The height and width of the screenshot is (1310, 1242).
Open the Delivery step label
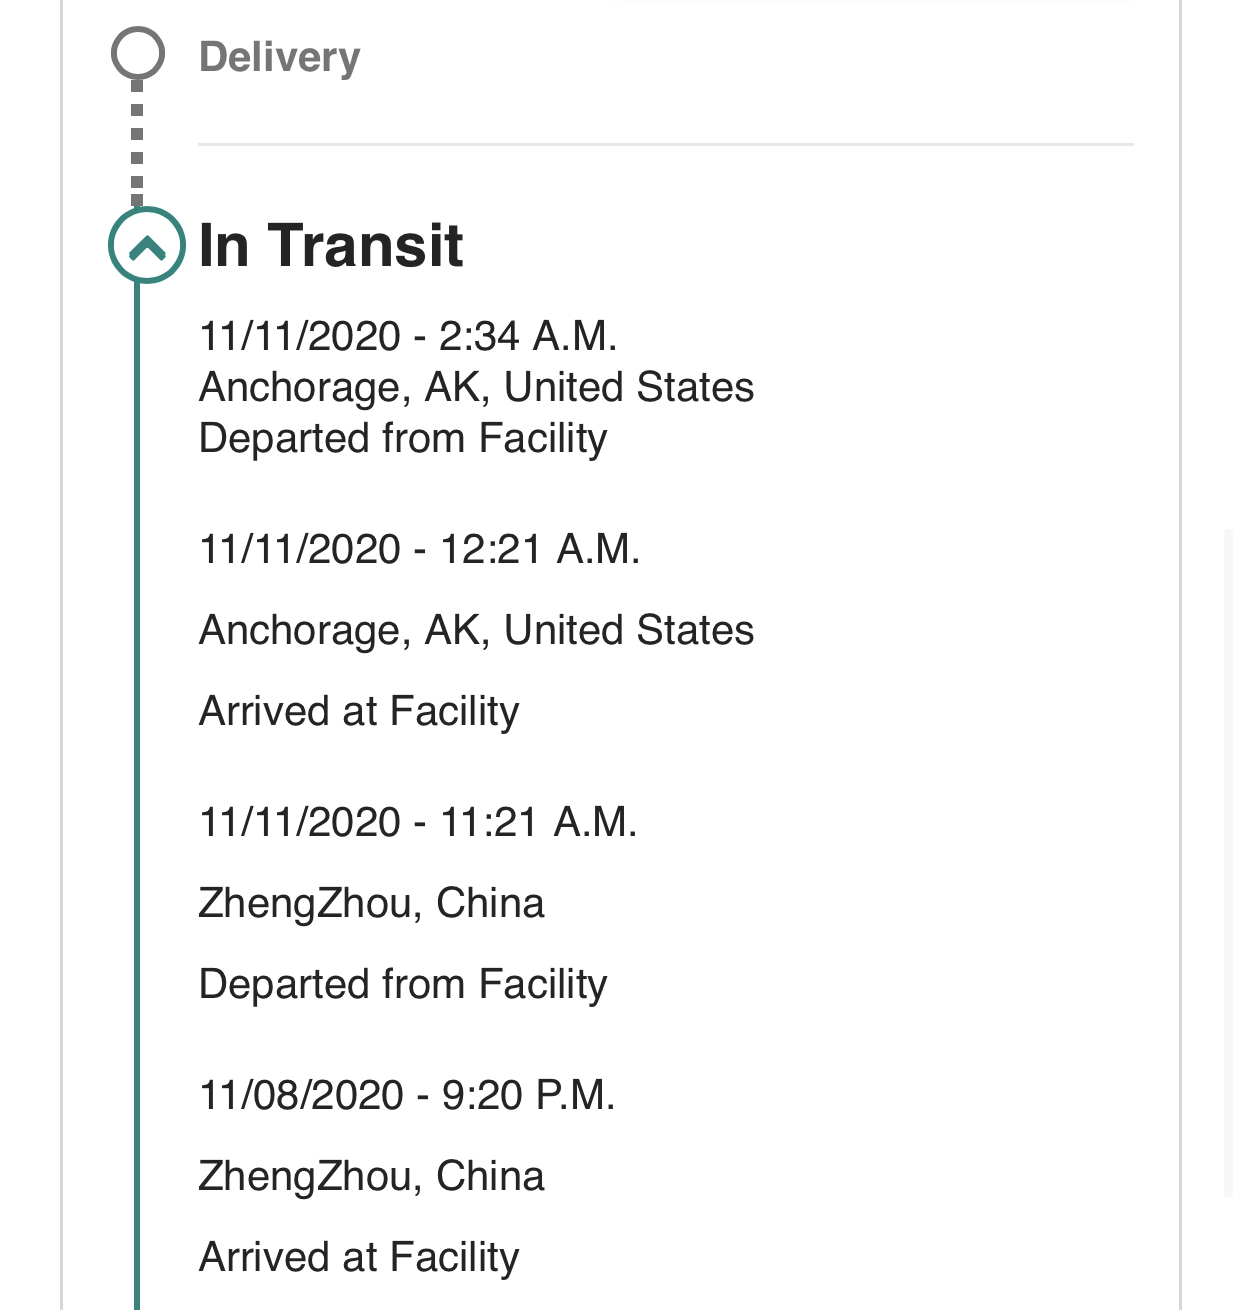click(279, 57)
